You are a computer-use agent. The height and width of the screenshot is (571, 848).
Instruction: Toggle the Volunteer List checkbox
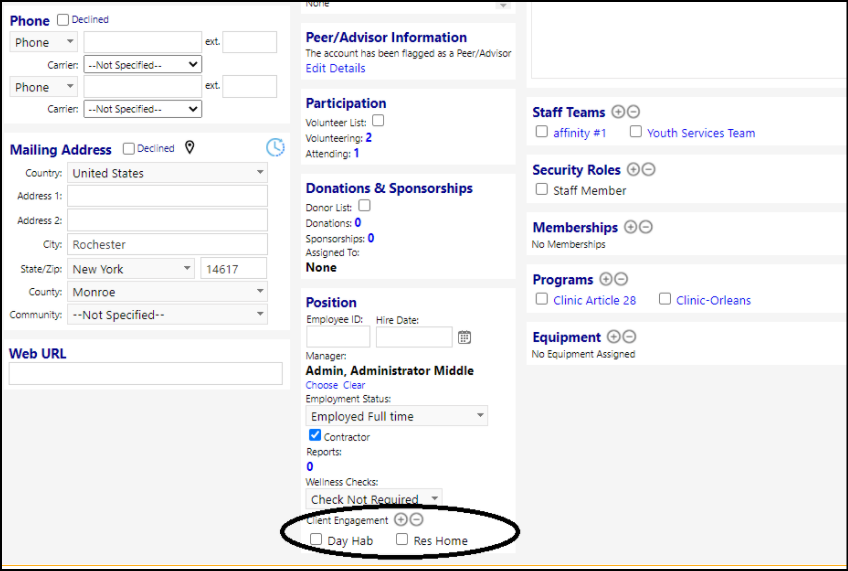pos(378,120)
